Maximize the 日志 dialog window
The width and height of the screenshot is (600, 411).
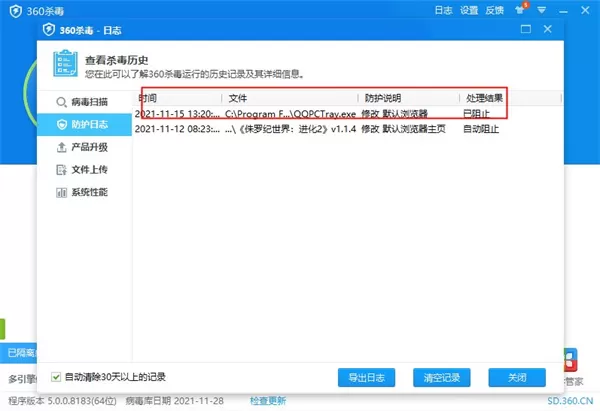tap(526, 29)
